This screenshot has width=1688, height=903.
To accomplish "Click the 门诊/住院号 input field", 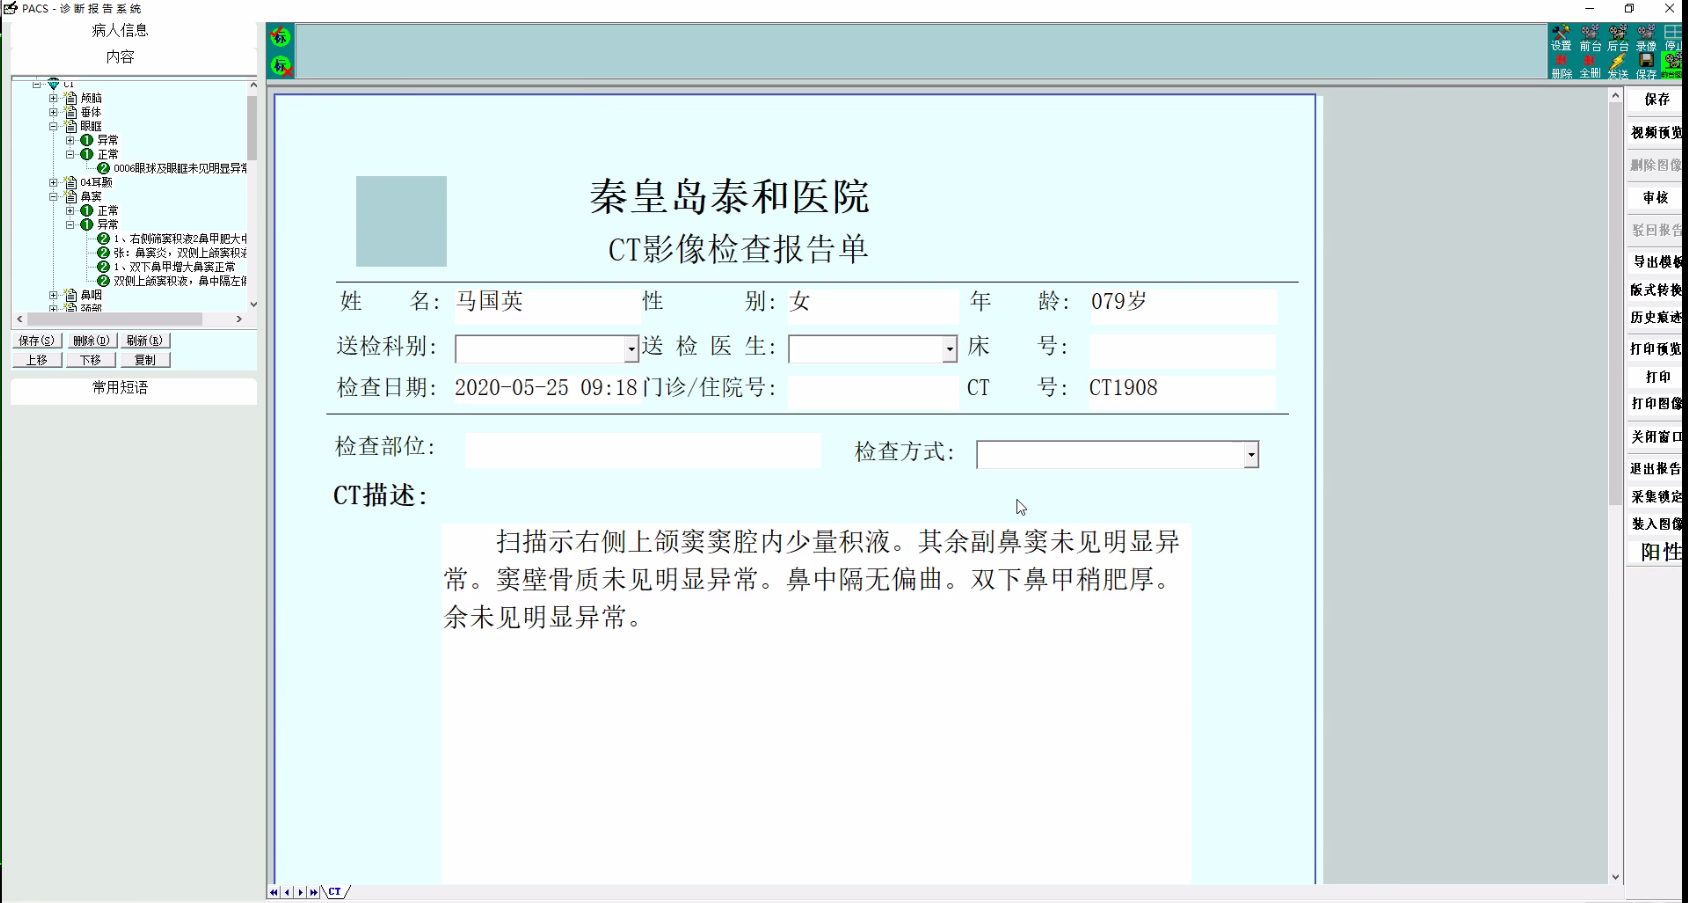I will click(873, 391).
